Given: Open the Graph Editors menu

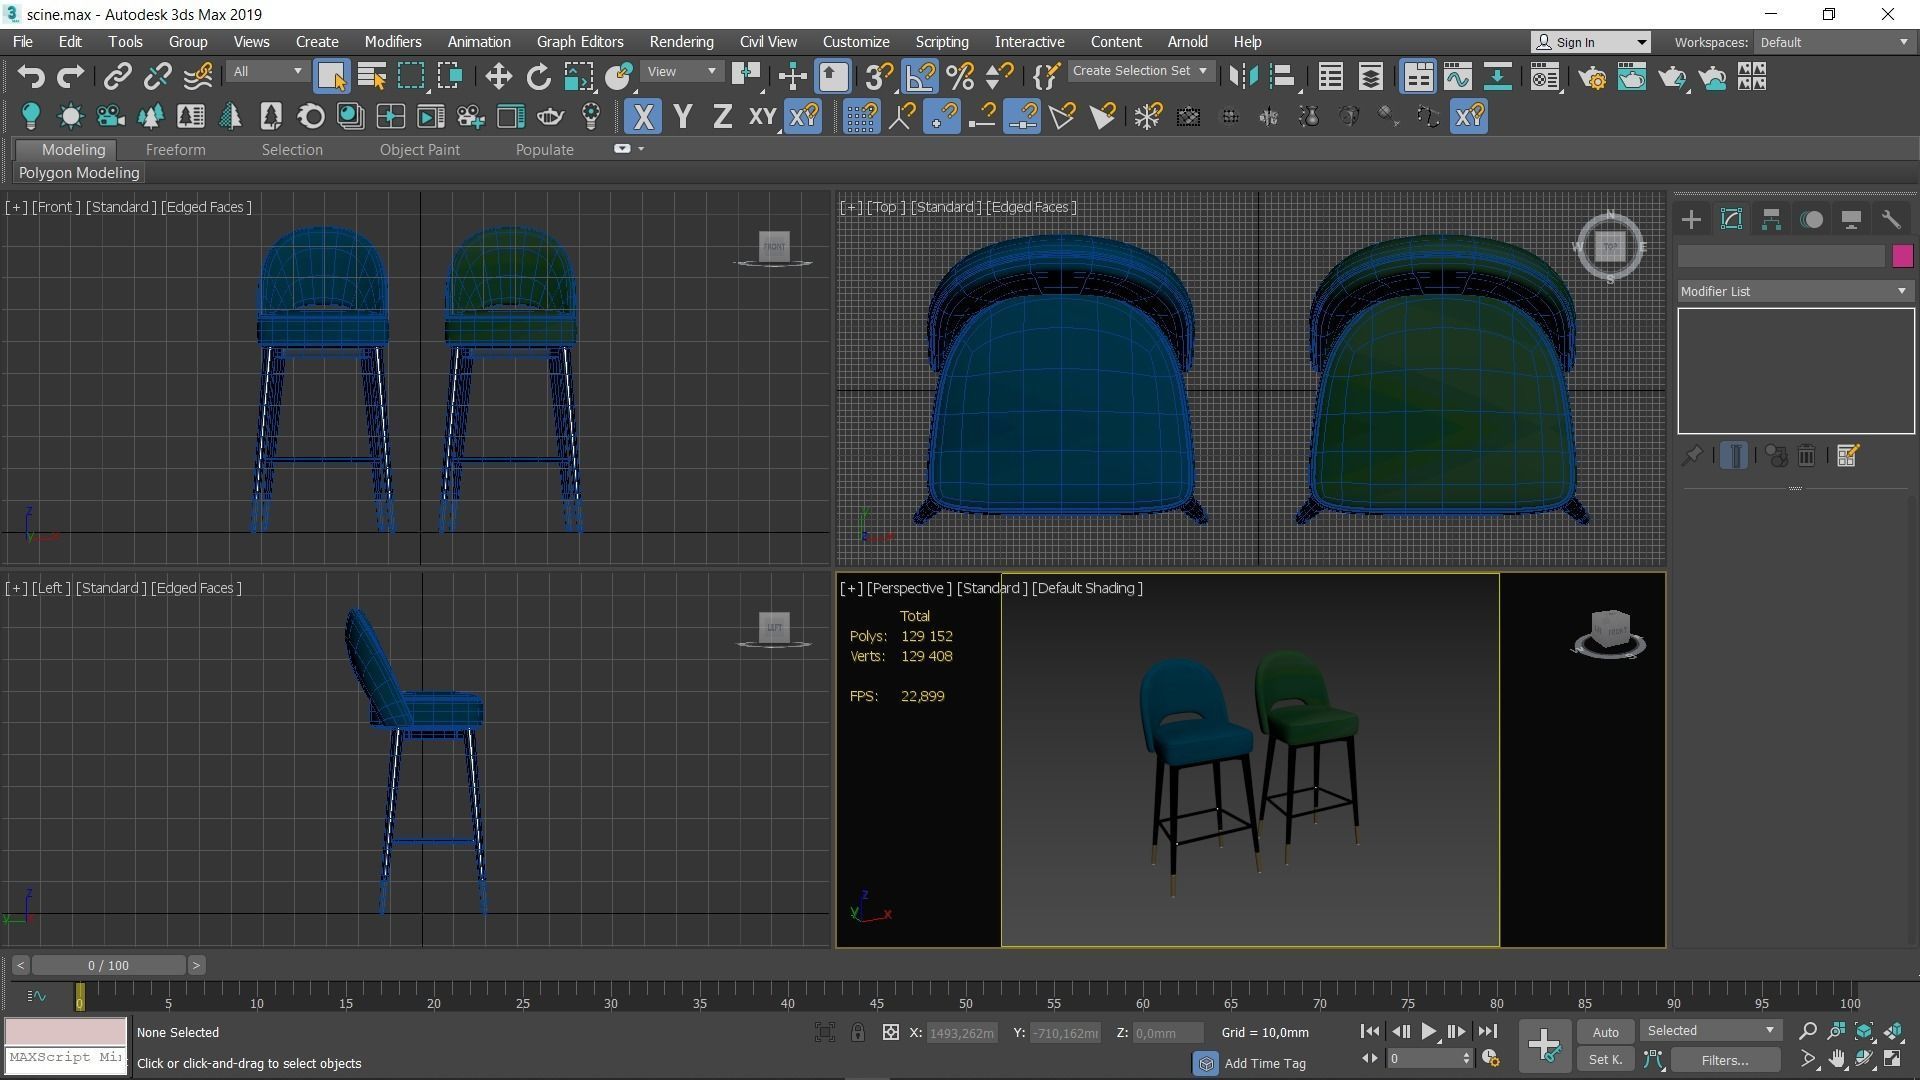Looking at the screenshot, I should point(580,42).
